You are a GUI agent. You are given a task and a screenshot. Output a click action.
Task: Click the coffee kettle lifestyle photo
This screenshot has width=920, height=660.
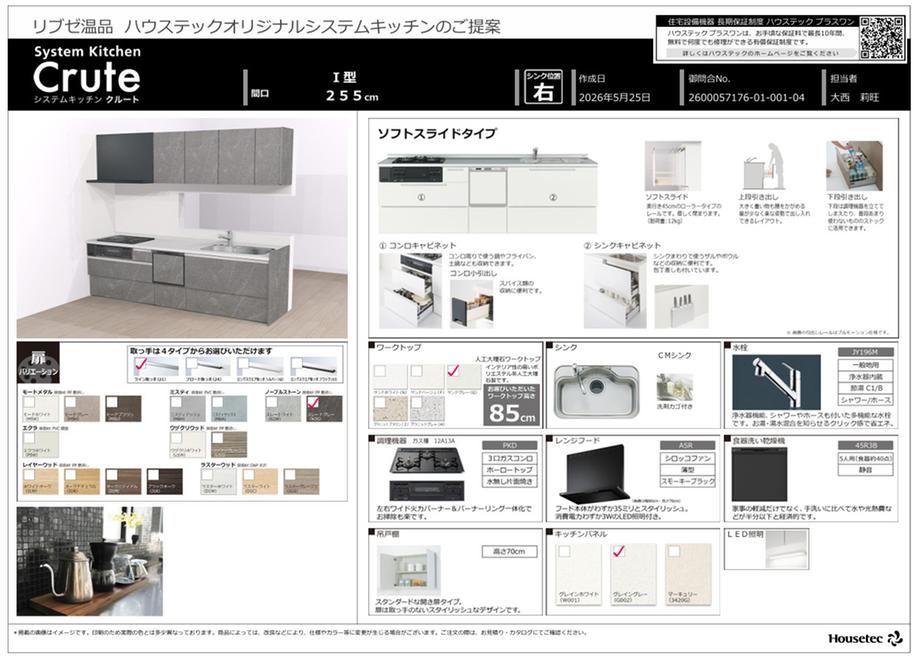pyautogui.click(x=89, y=561)
